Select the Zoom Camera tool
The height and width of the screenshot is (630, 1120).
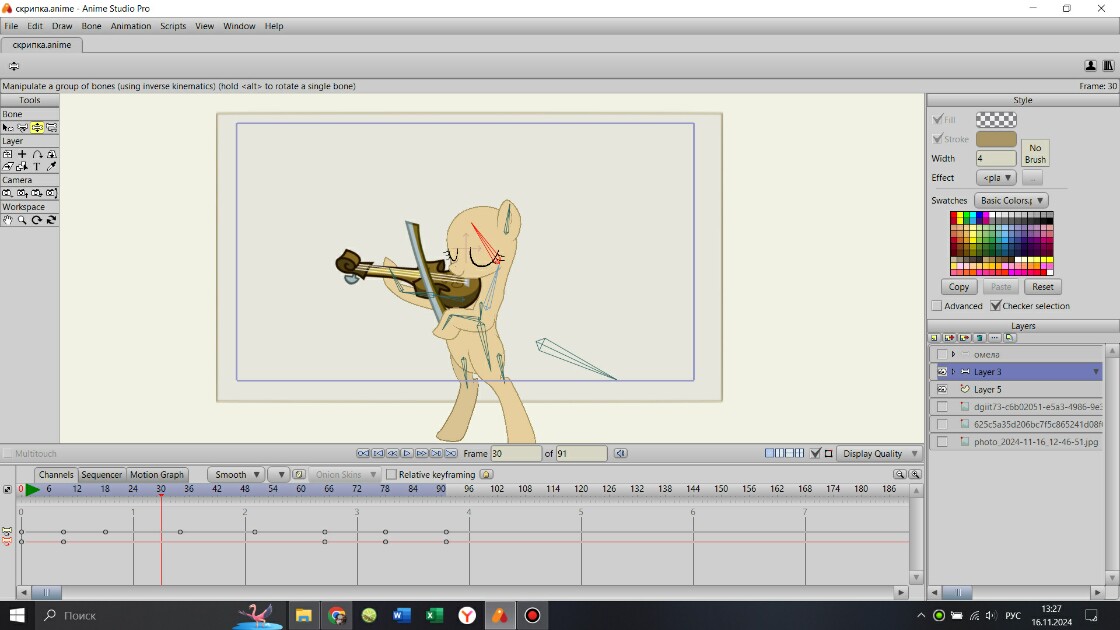pos(22,193)
